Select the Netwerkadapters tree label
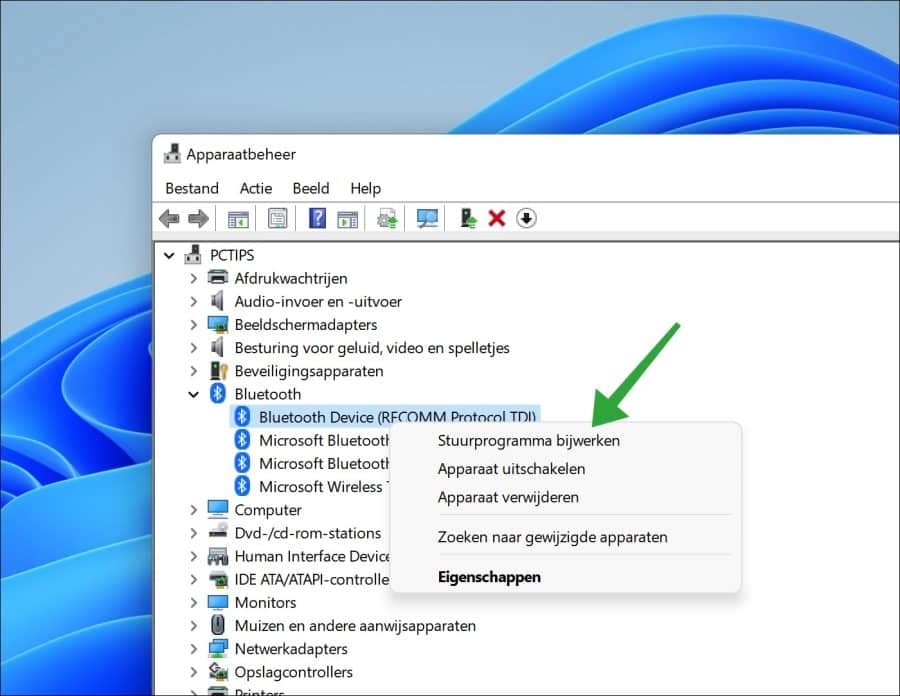 291,649
